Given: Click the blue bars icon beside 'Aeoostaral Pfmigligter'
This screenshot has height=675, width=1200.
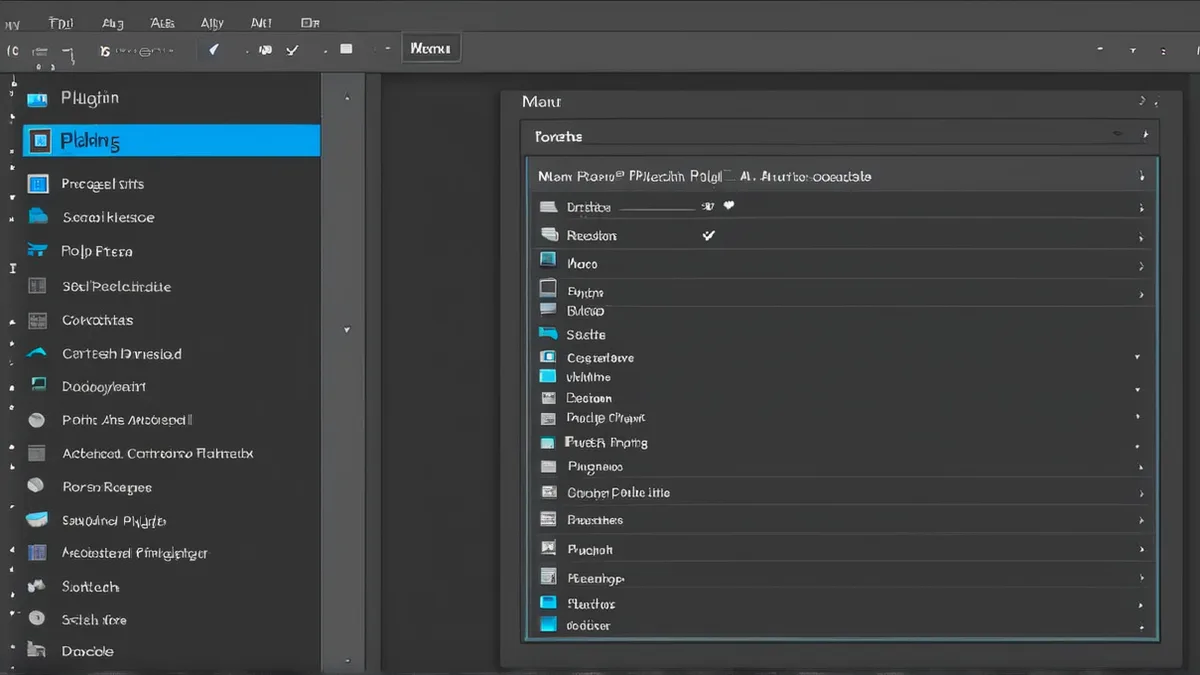Looking at the screenshot, I should (x=37, y=552).
